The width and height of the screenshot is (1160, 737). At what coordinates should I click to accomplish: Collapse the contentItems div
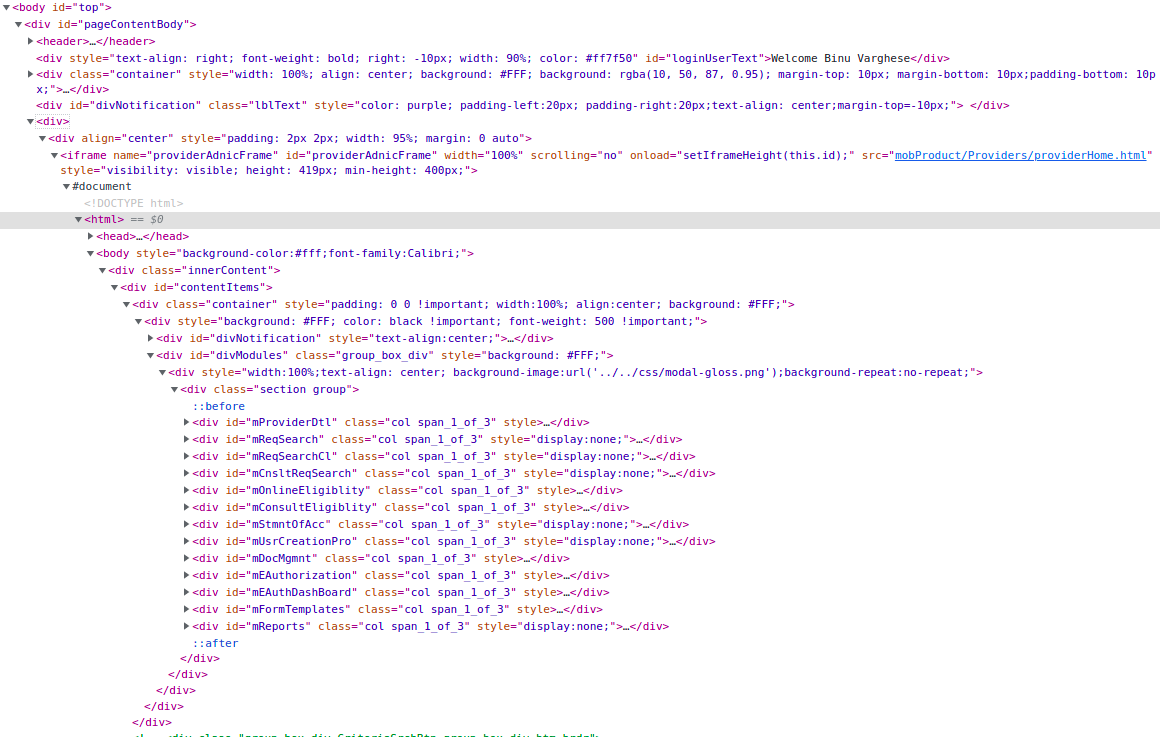coord(114,287)
